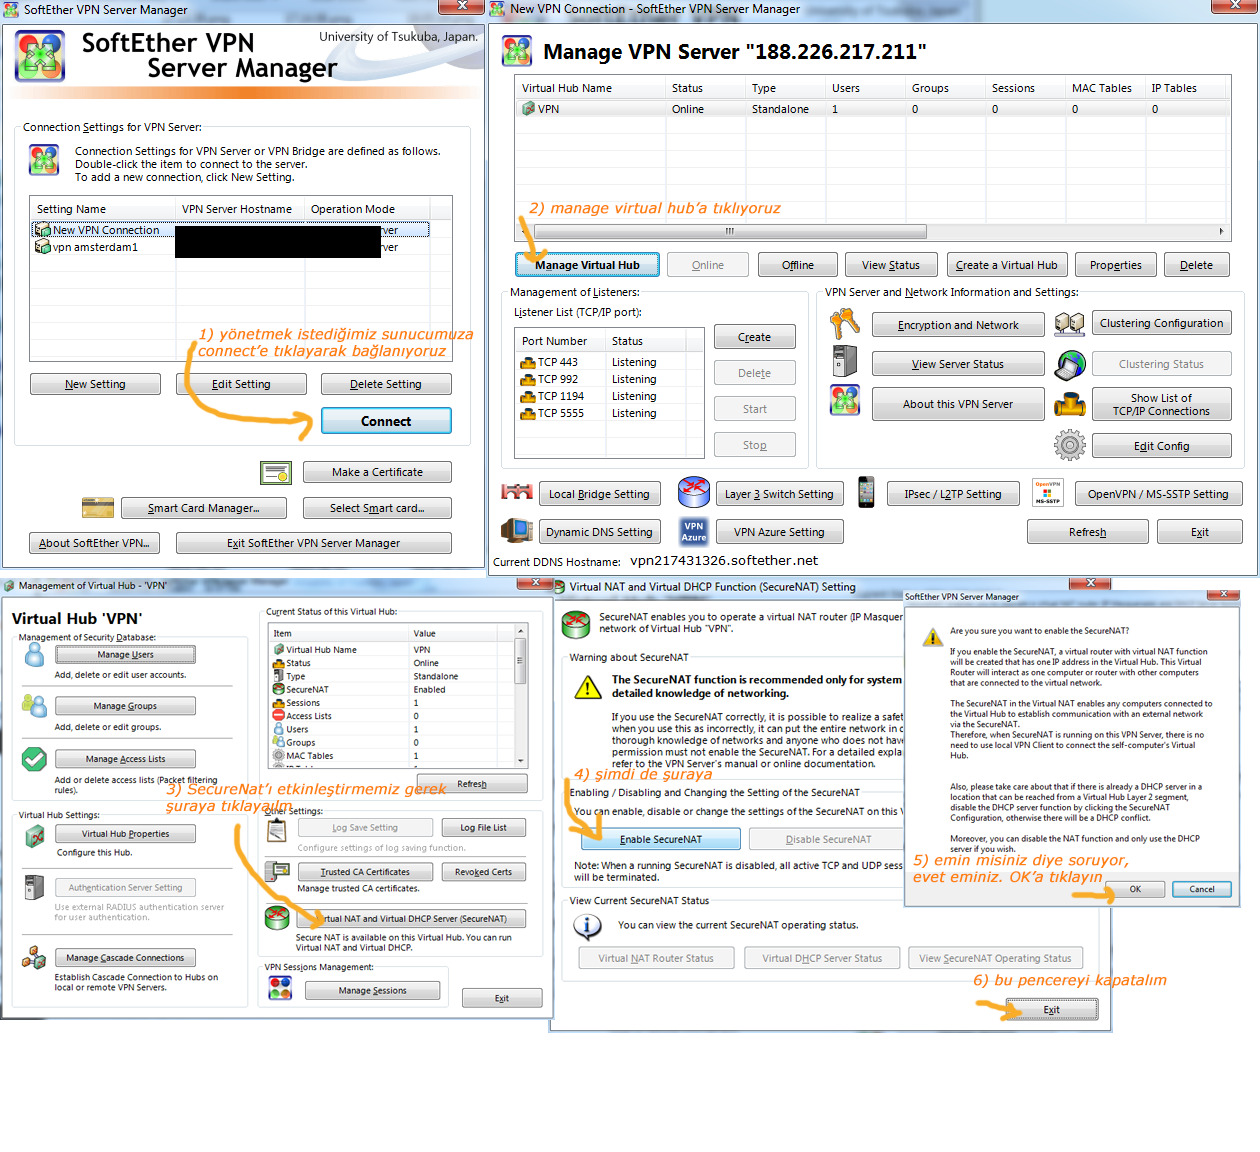Click the Connect button

386,421
